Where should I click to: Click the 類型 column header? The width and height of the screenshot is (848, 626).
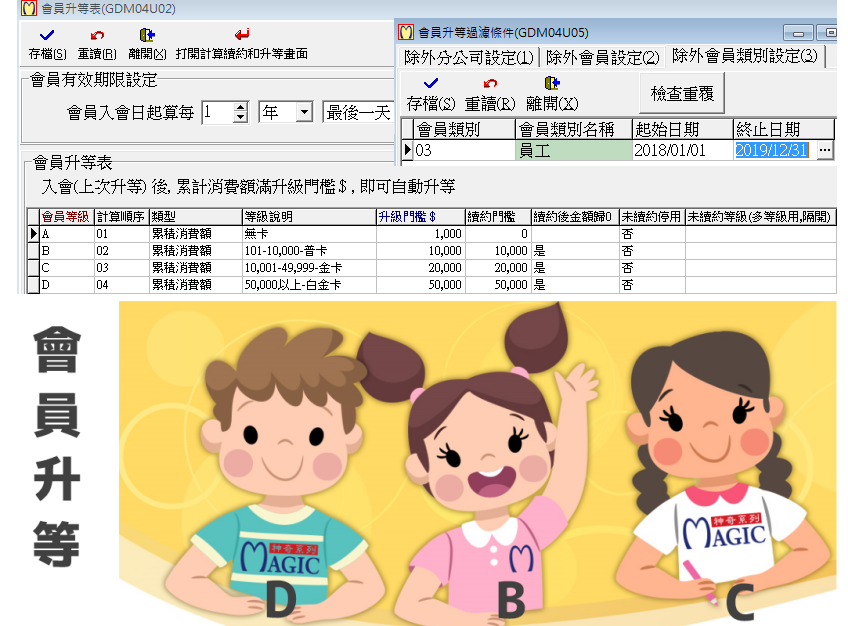pos(195,217)
